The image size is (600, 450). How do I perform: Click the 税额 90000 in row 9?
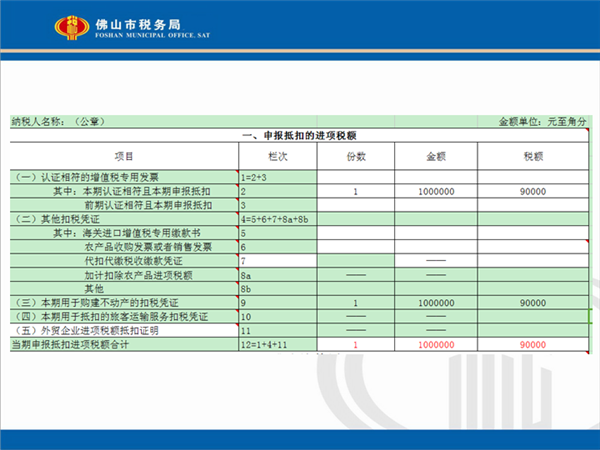[x=533, y=303]
